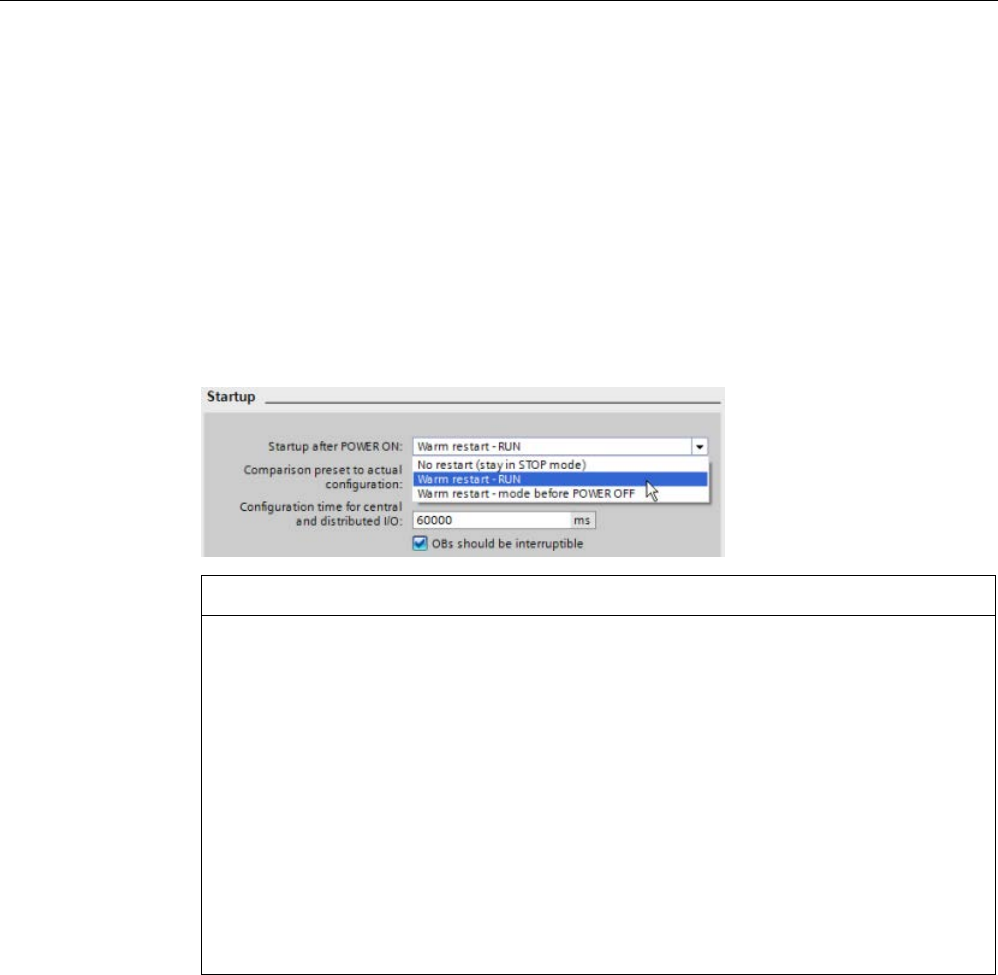
Task: Click the 'Startup' section heading
Action: tap(231, 396)
